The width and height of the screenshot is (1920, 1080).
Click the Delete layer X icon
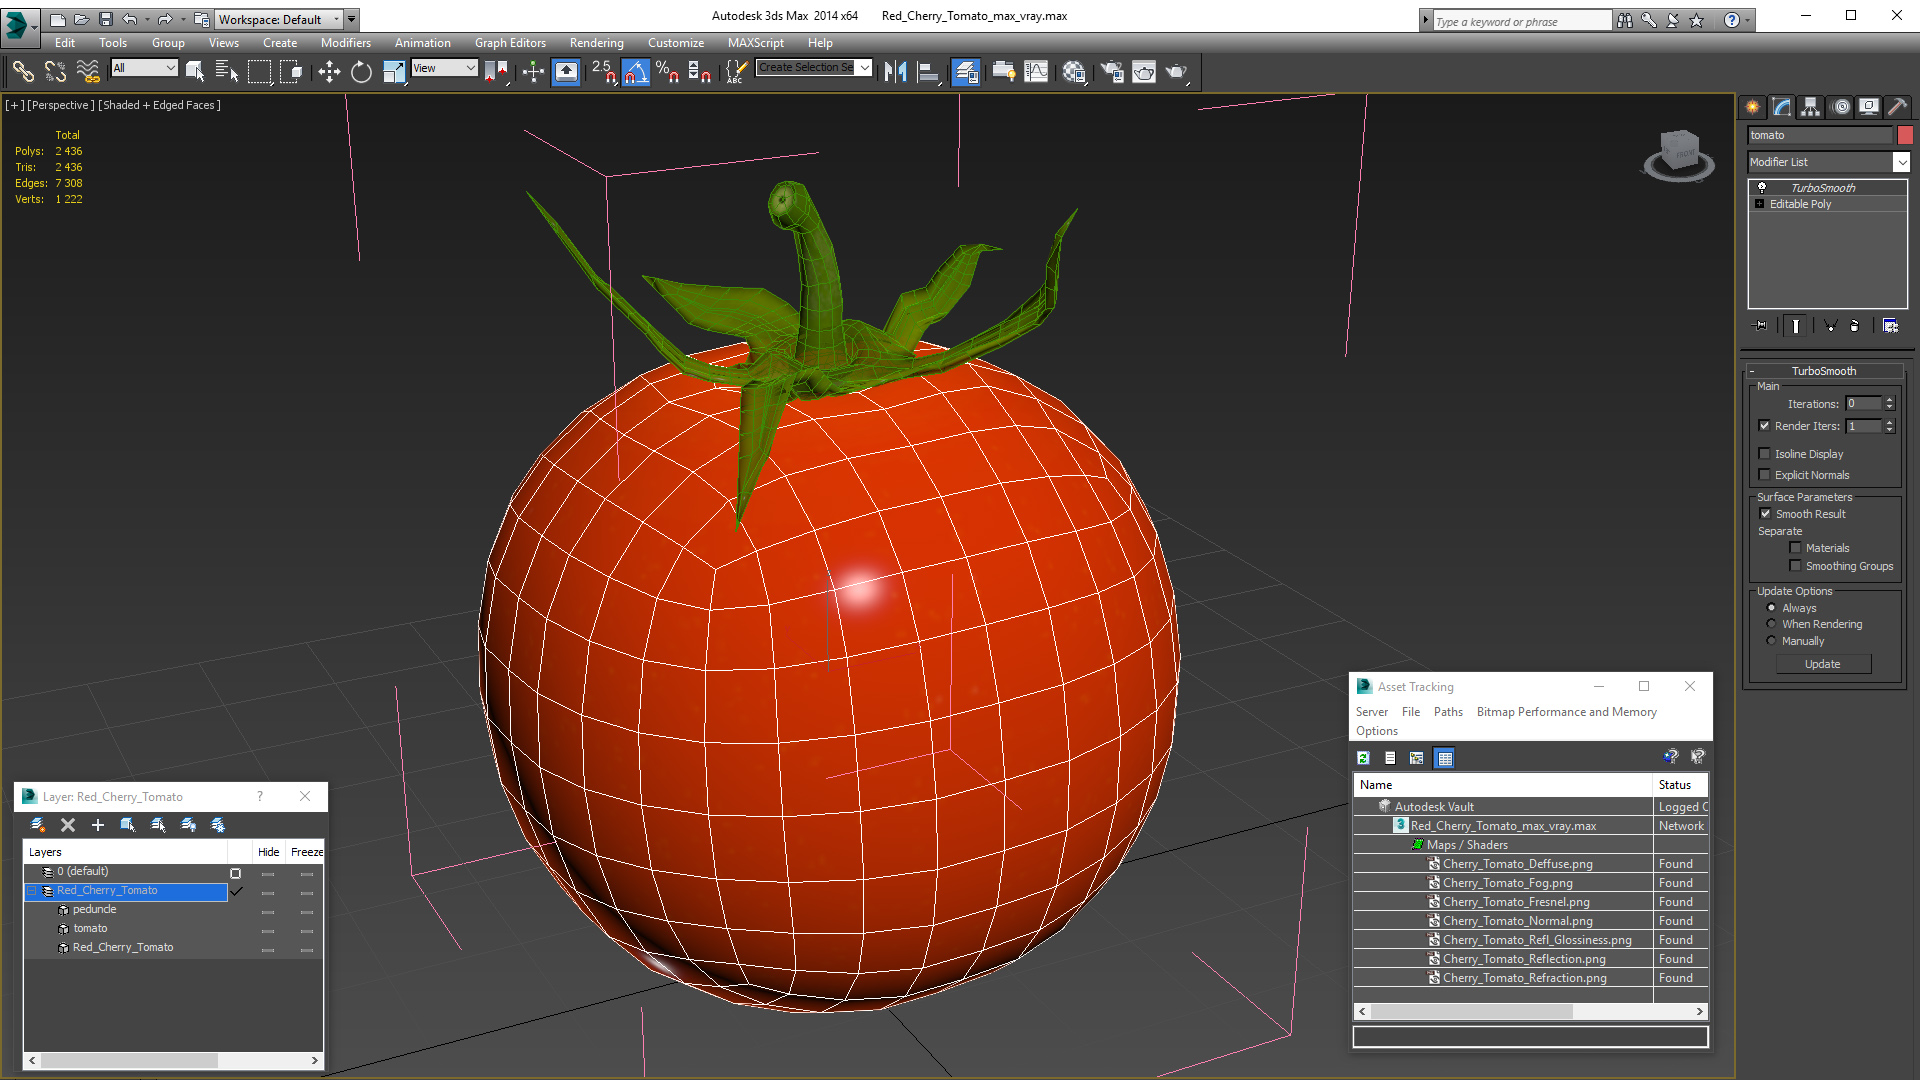68,825
